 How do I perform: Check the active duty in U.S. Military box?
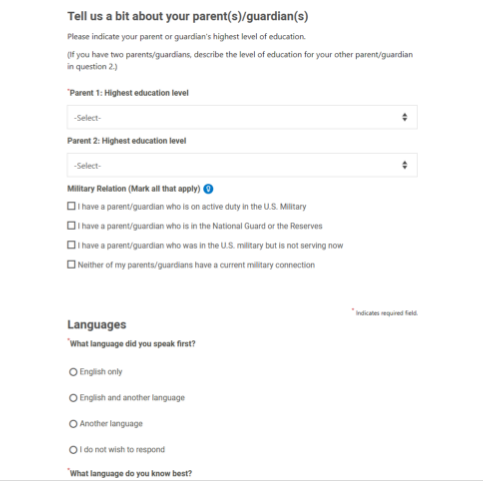[71, 206]
